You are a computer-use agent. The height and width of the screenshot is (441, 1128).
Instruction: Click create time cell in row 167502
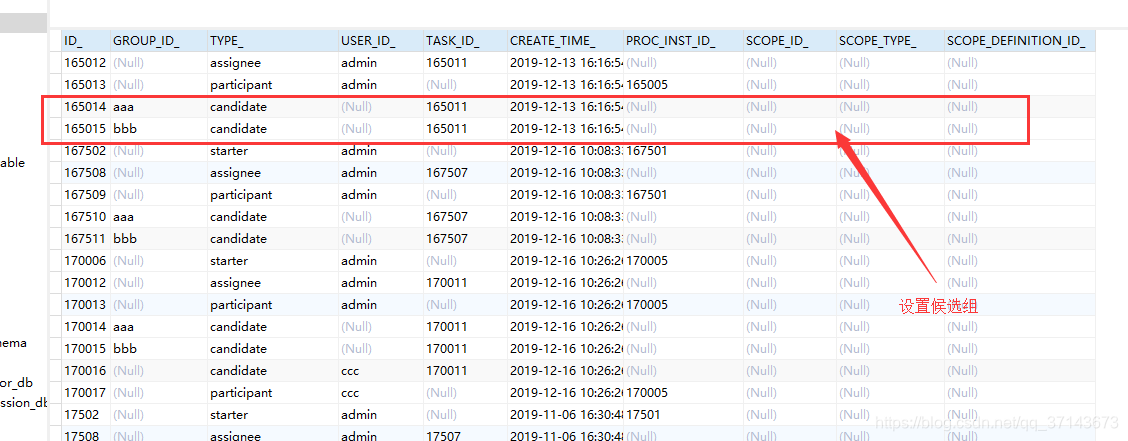565,151
